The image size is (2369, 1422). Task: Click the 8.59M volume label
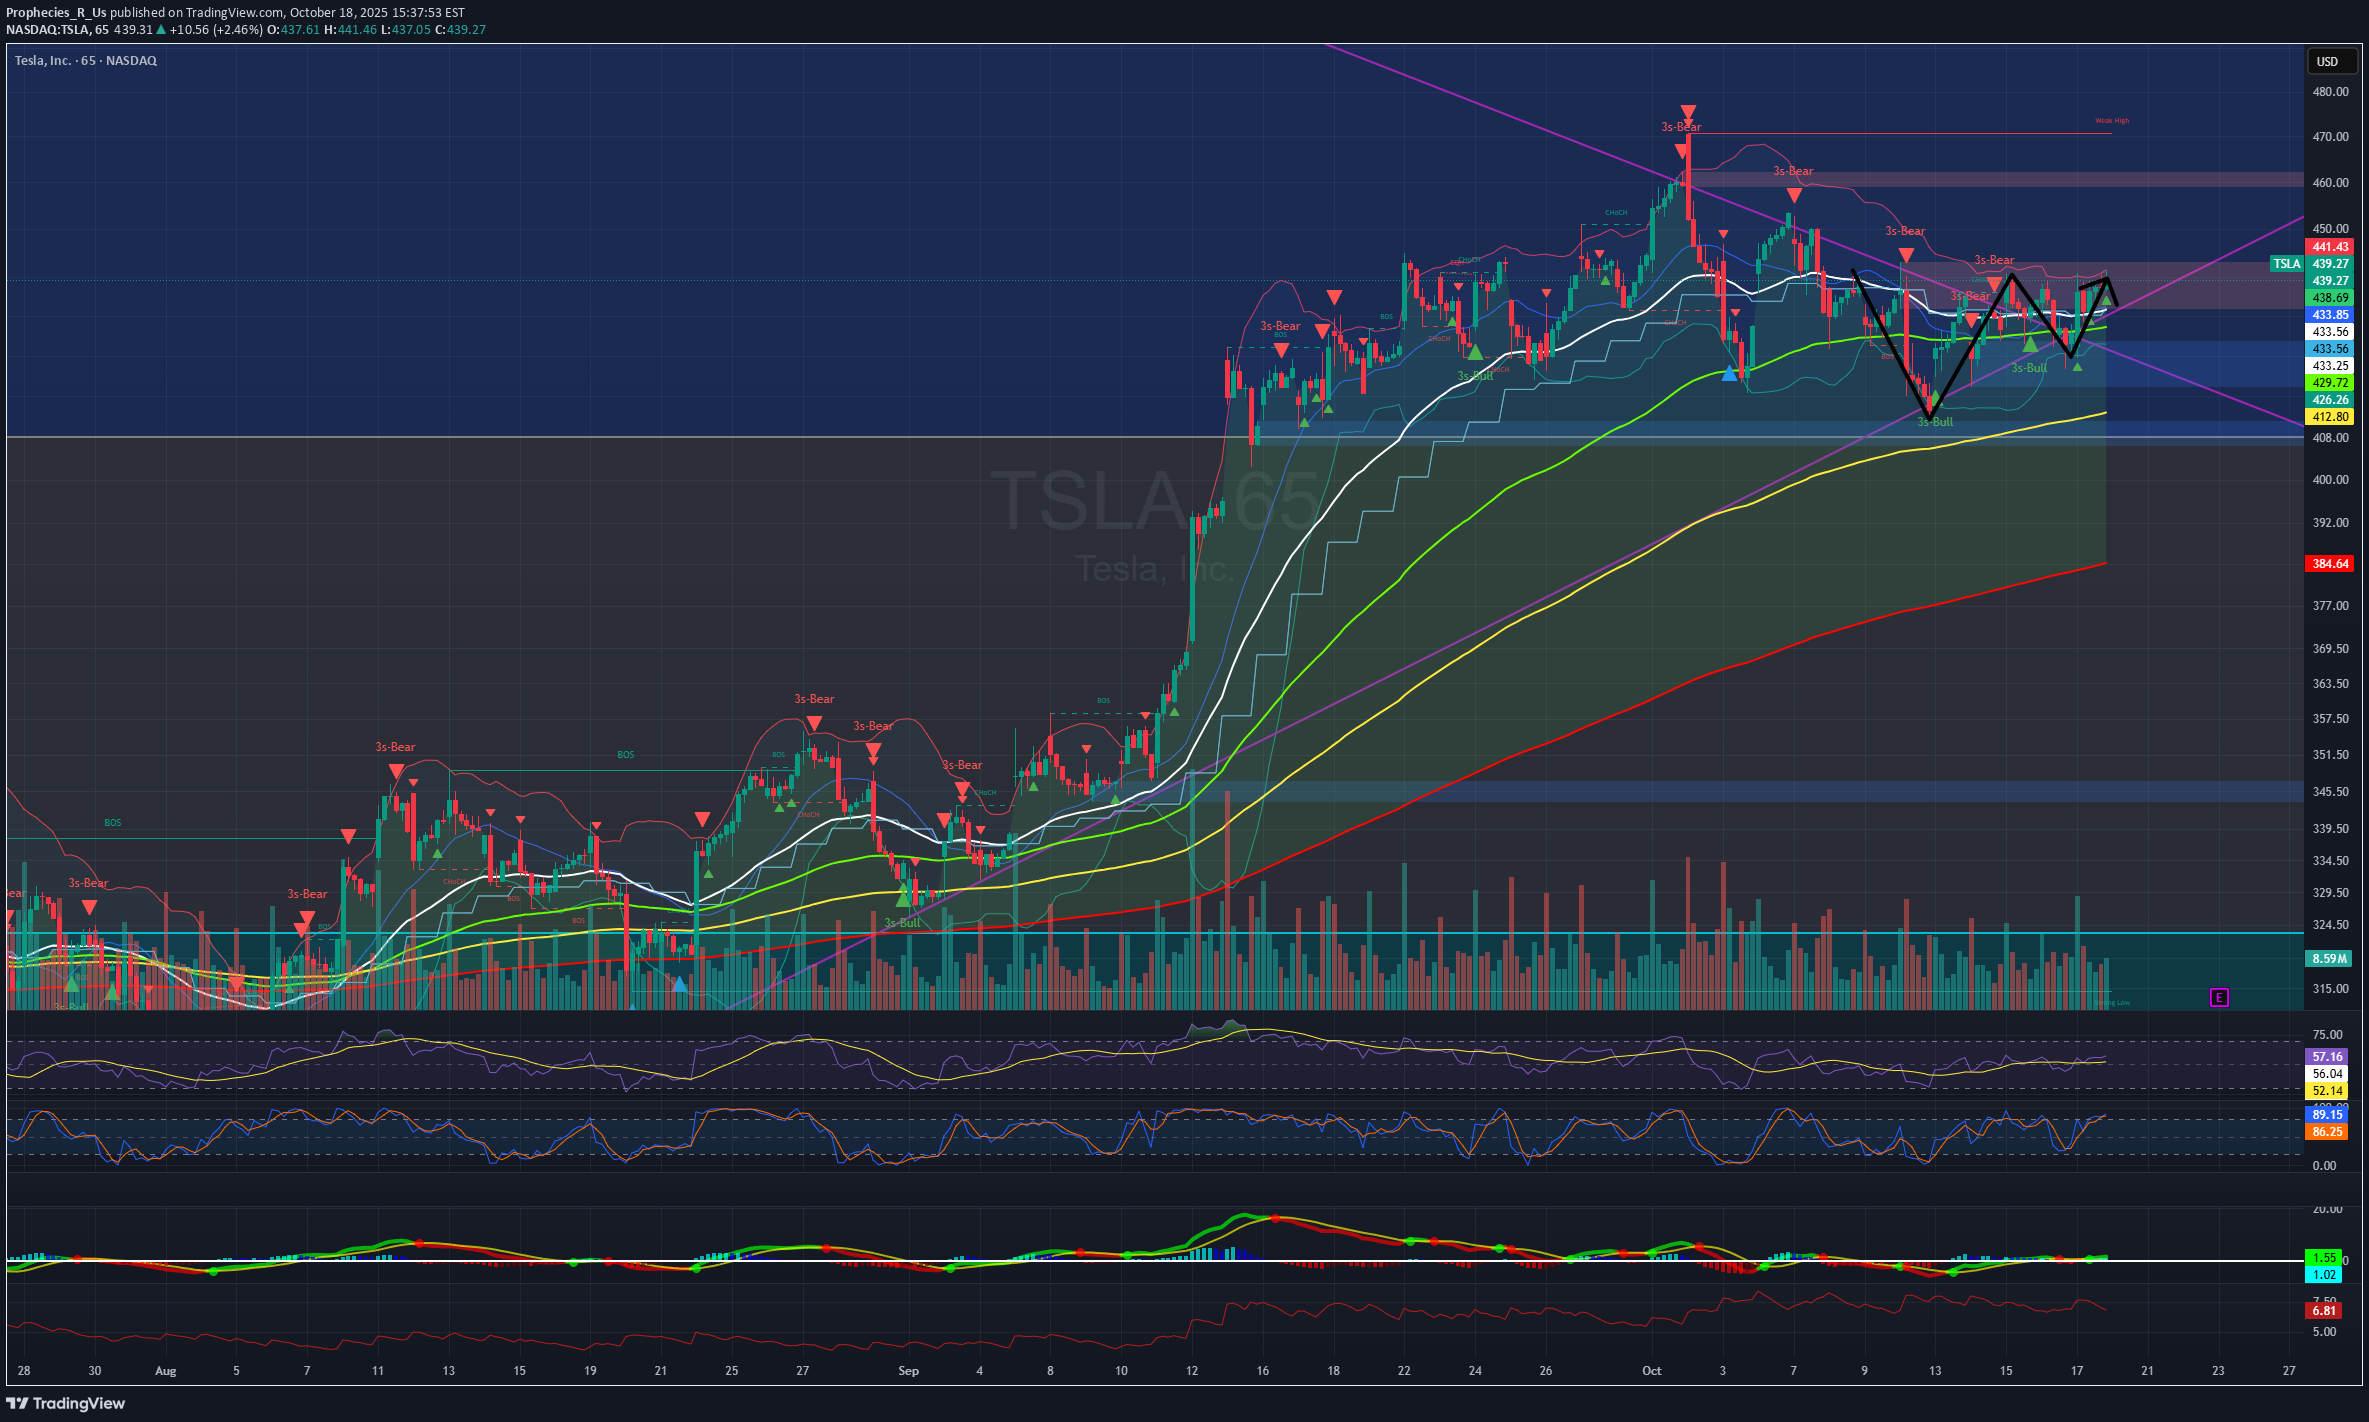pos(2329,959)
